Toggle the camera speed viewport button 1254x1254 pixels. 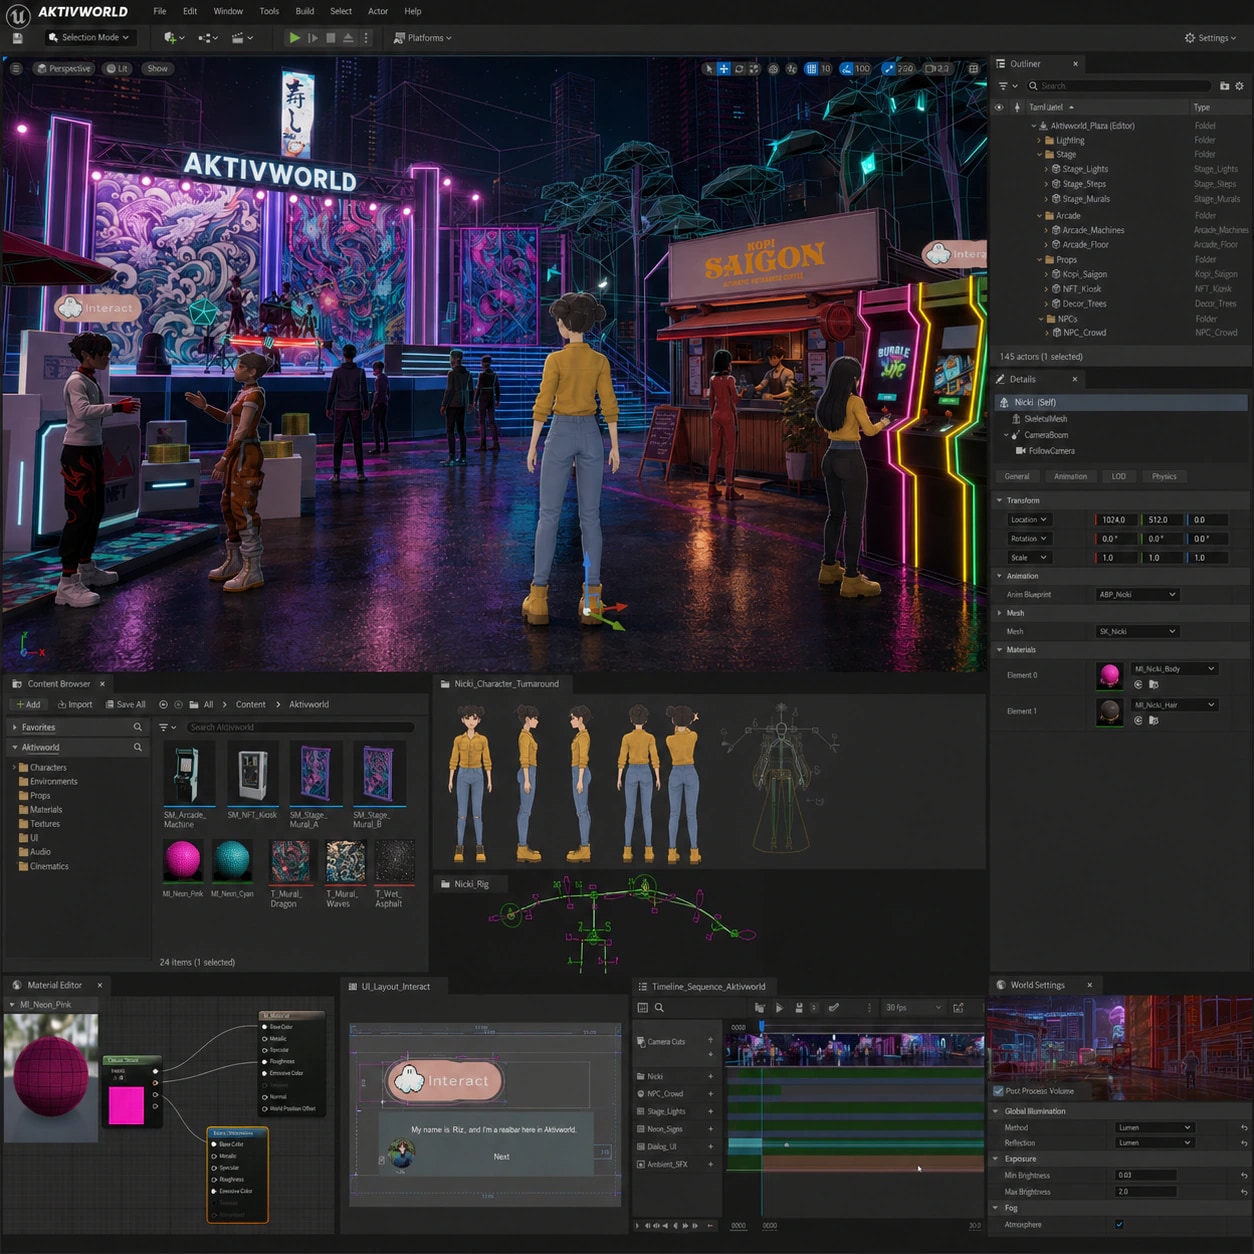click(937, 69)
